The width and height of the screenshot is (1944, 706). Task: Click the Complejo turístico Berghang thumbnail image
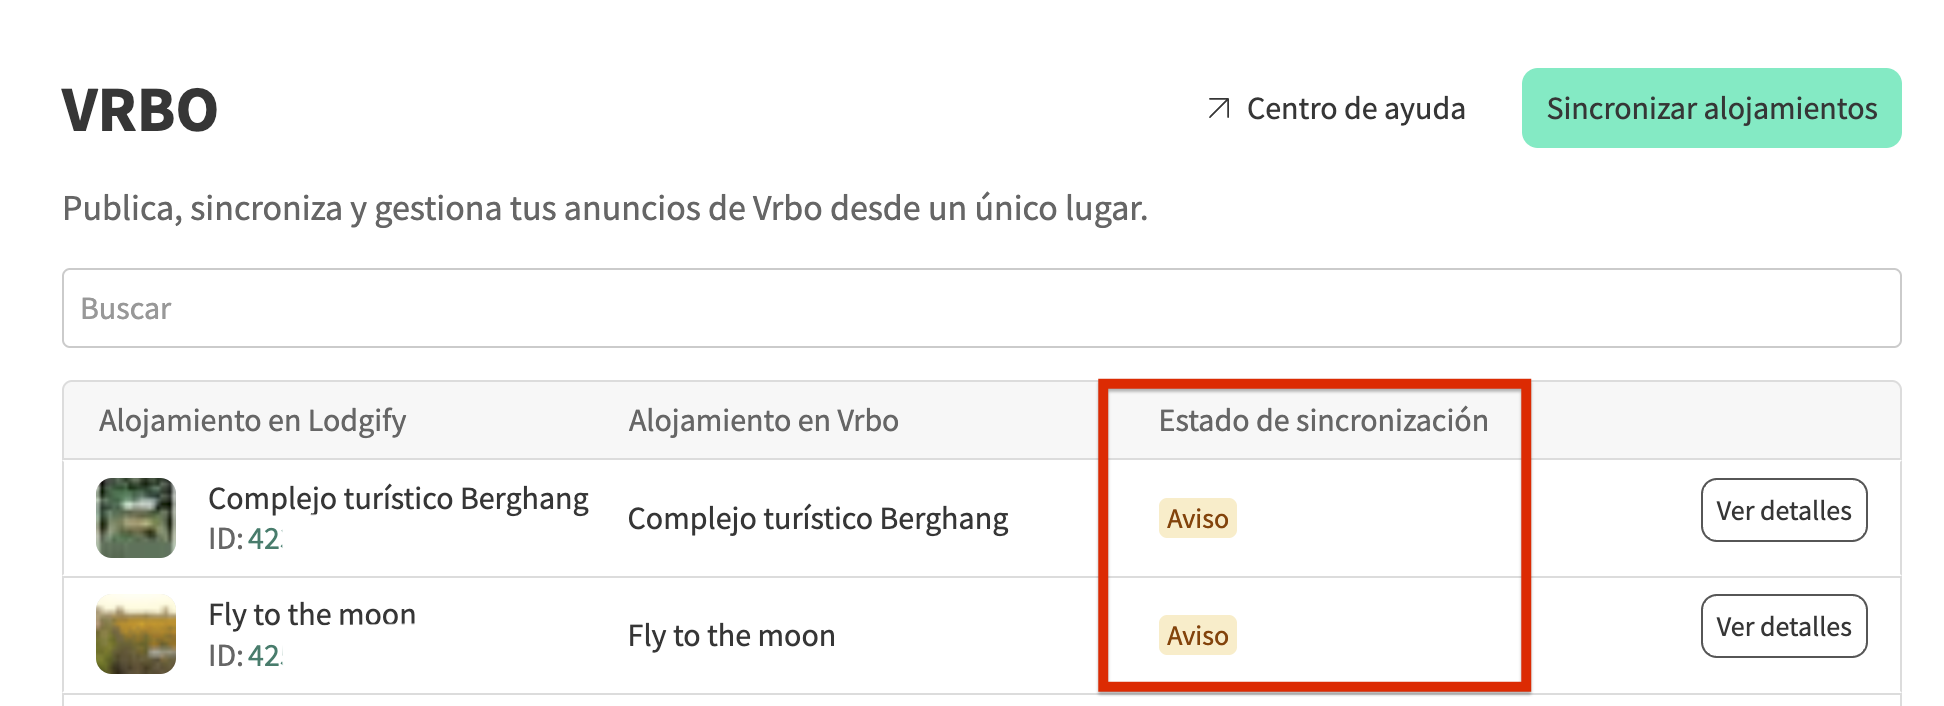[x=136, y=518]
